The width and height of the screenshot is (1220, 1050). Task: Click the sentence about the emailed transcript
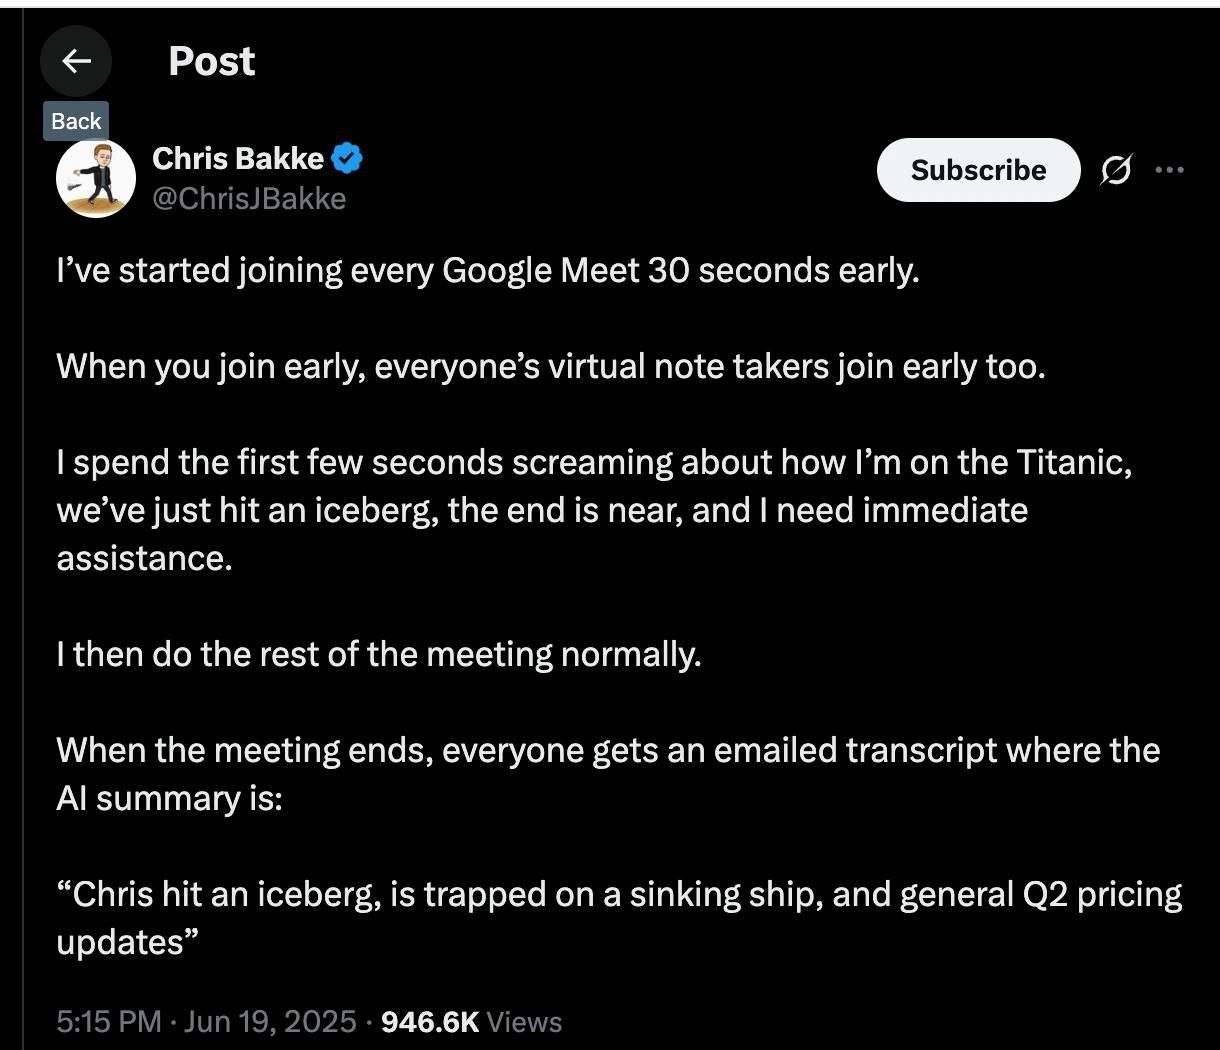tap(608, 774)
